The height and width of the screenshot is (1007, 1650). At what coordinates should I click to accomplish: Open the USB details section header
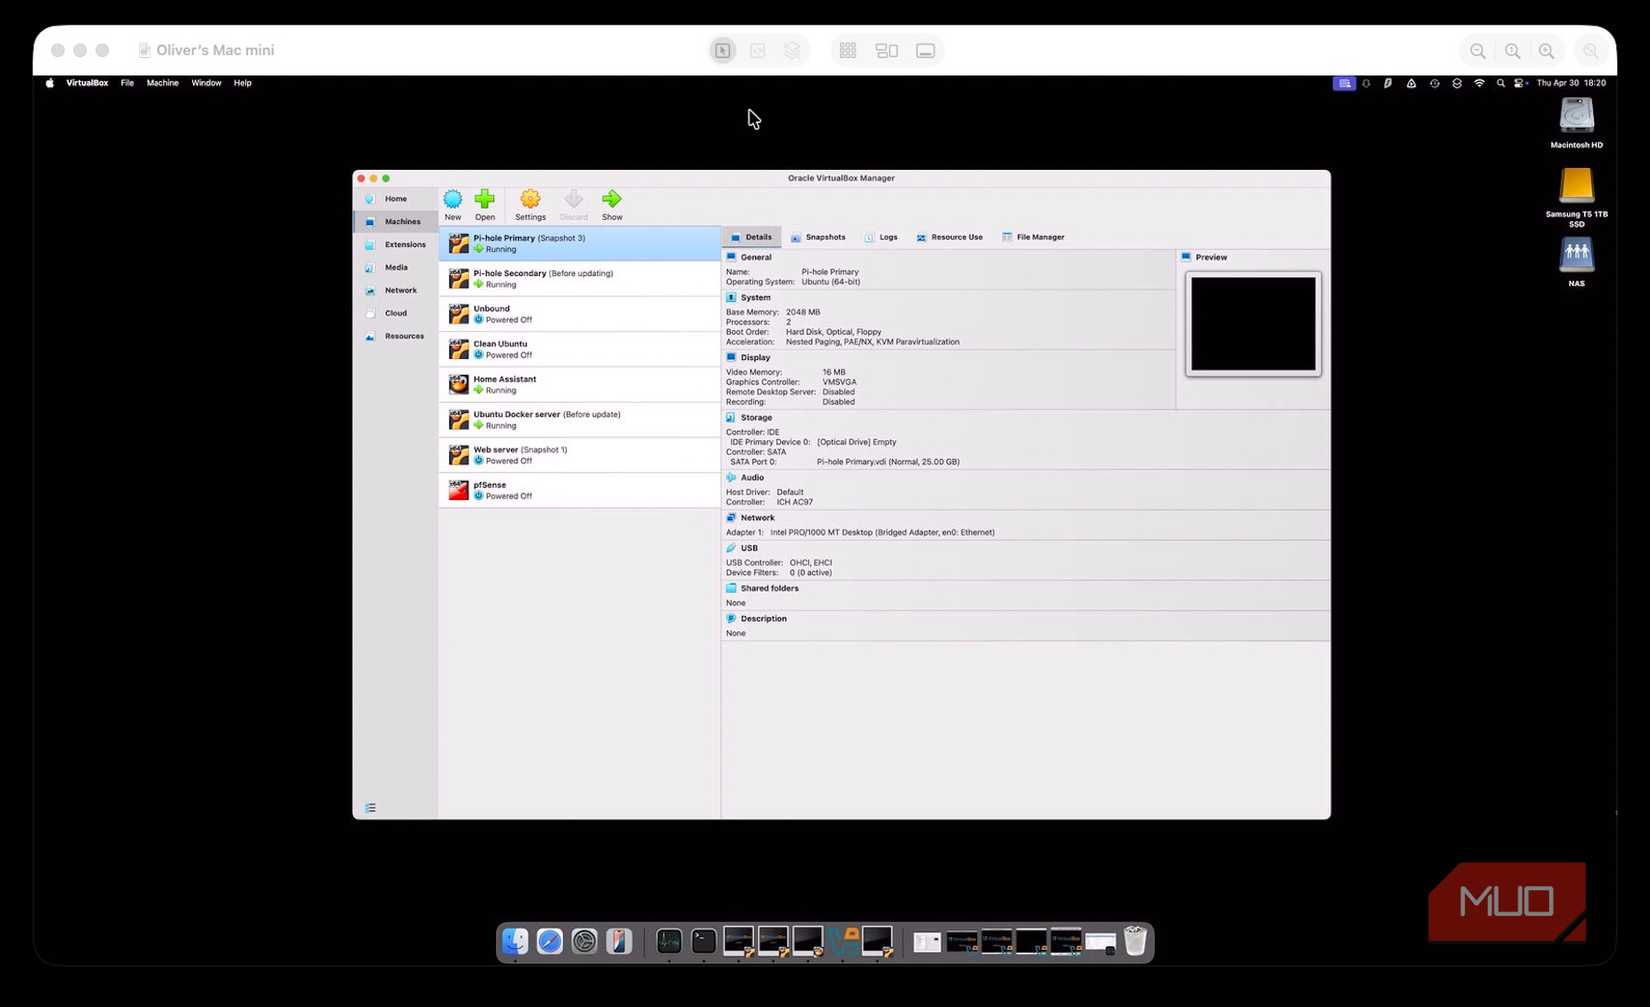pos(742,548)
